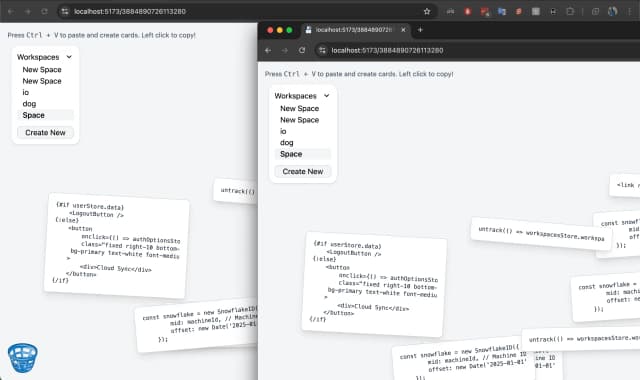Collapse Workspaces chevron in the front window
Screen dimensions: 640x380
point(327,96)
